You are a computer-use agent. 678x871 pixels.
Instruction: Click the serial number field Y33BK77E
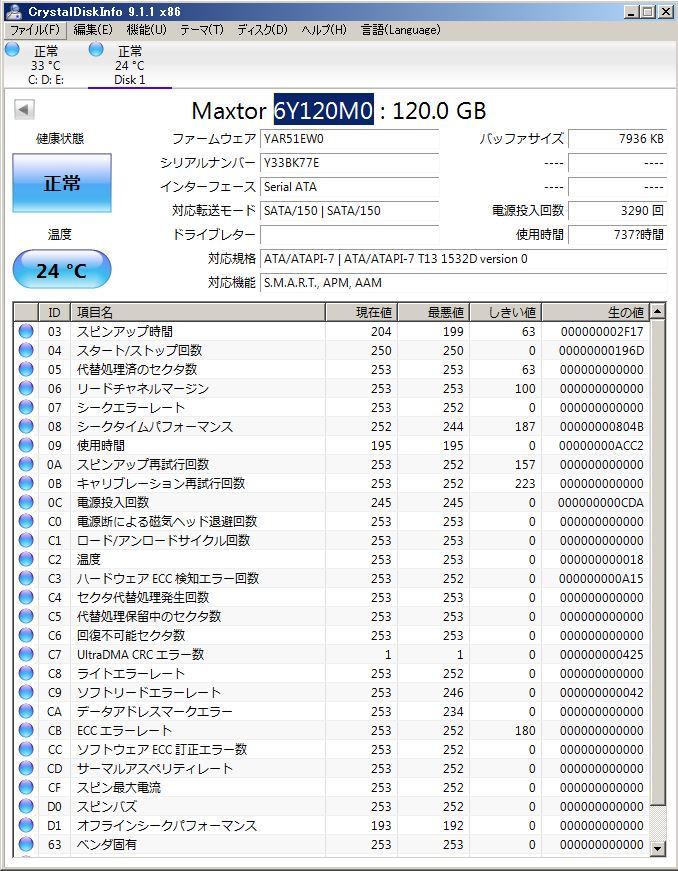pos(349,163)
